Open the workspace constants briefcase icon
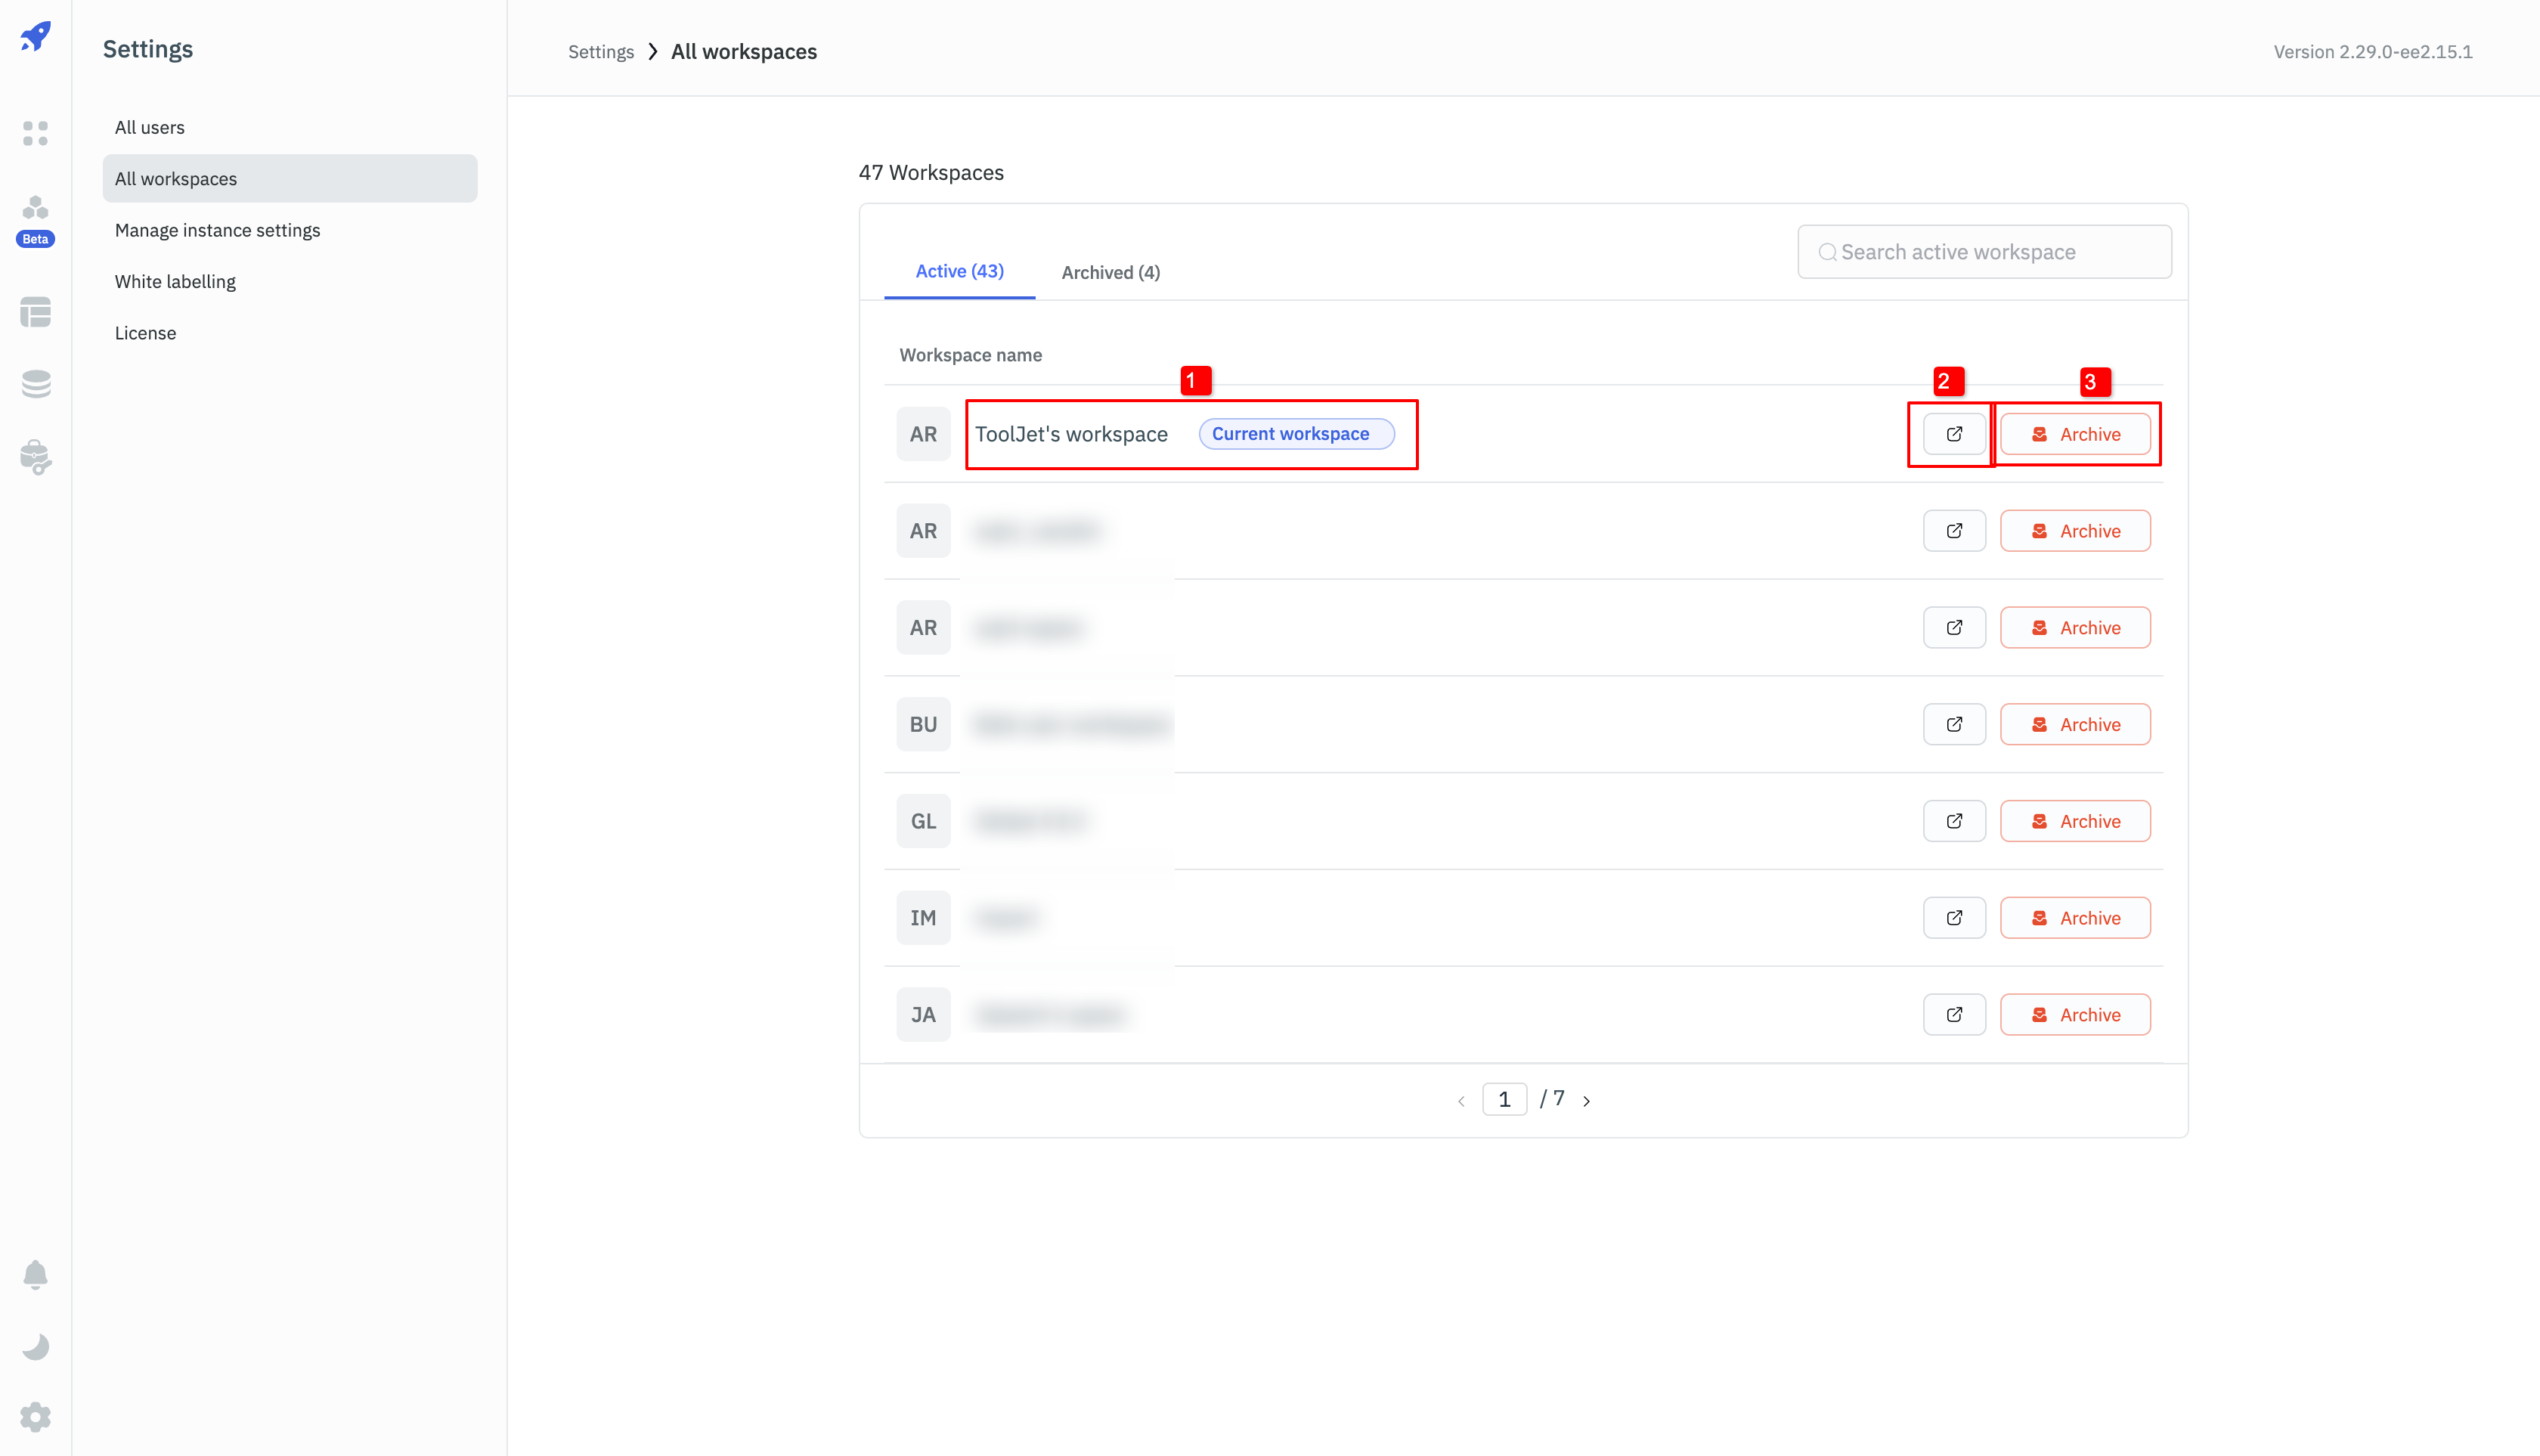This screenshot has height=1456, width=2540. pos(36,457)
